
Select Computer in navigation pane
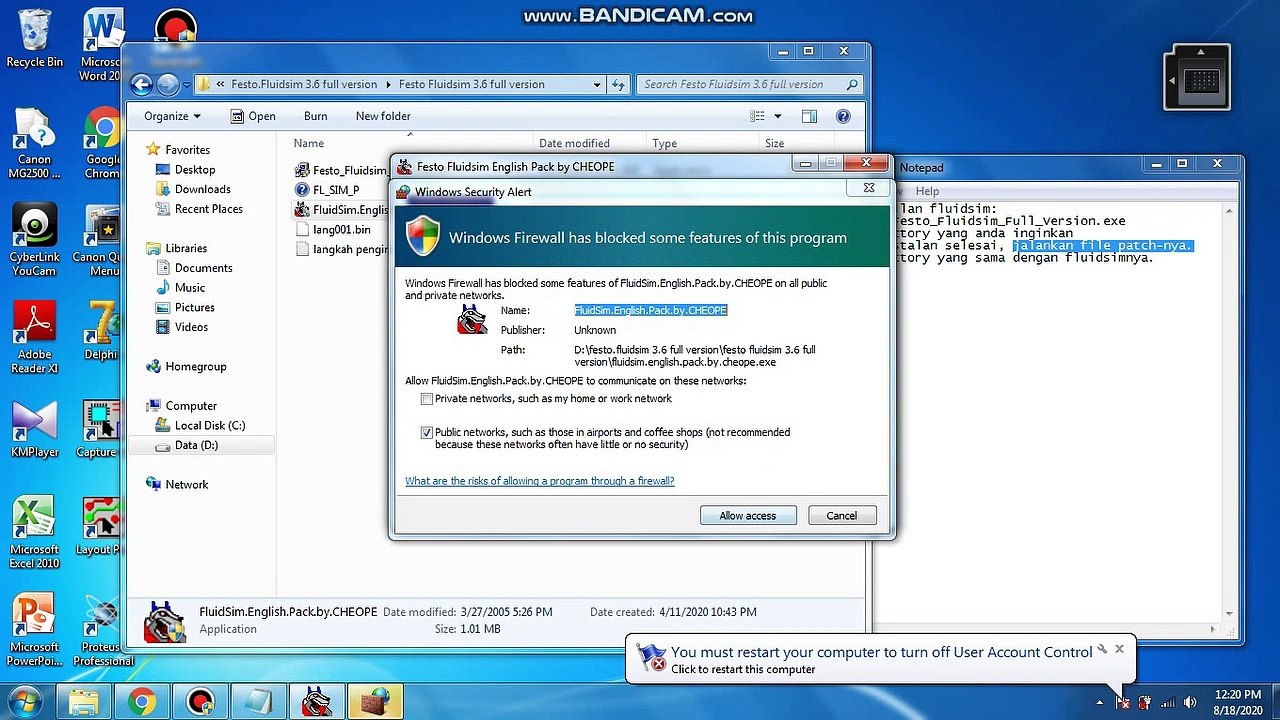pyautogui.click(x=191, y=406)
